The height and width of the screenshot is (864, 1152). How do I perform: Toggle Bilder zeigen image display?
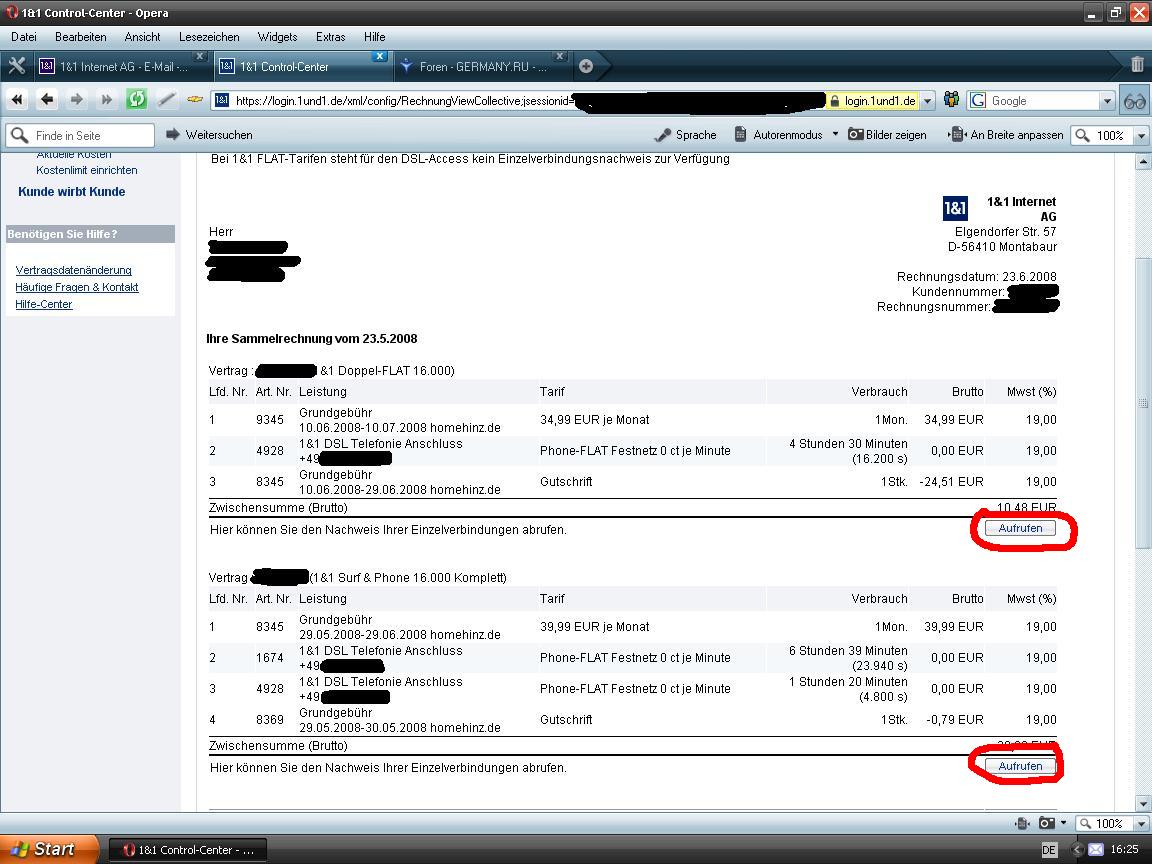[888, 135]
